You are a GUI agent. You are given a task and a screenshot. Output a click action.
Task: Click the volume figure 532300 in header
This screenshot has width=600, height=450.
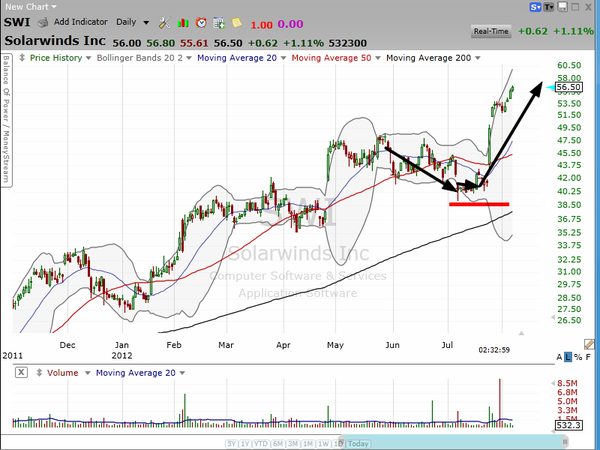pos(347,43)
